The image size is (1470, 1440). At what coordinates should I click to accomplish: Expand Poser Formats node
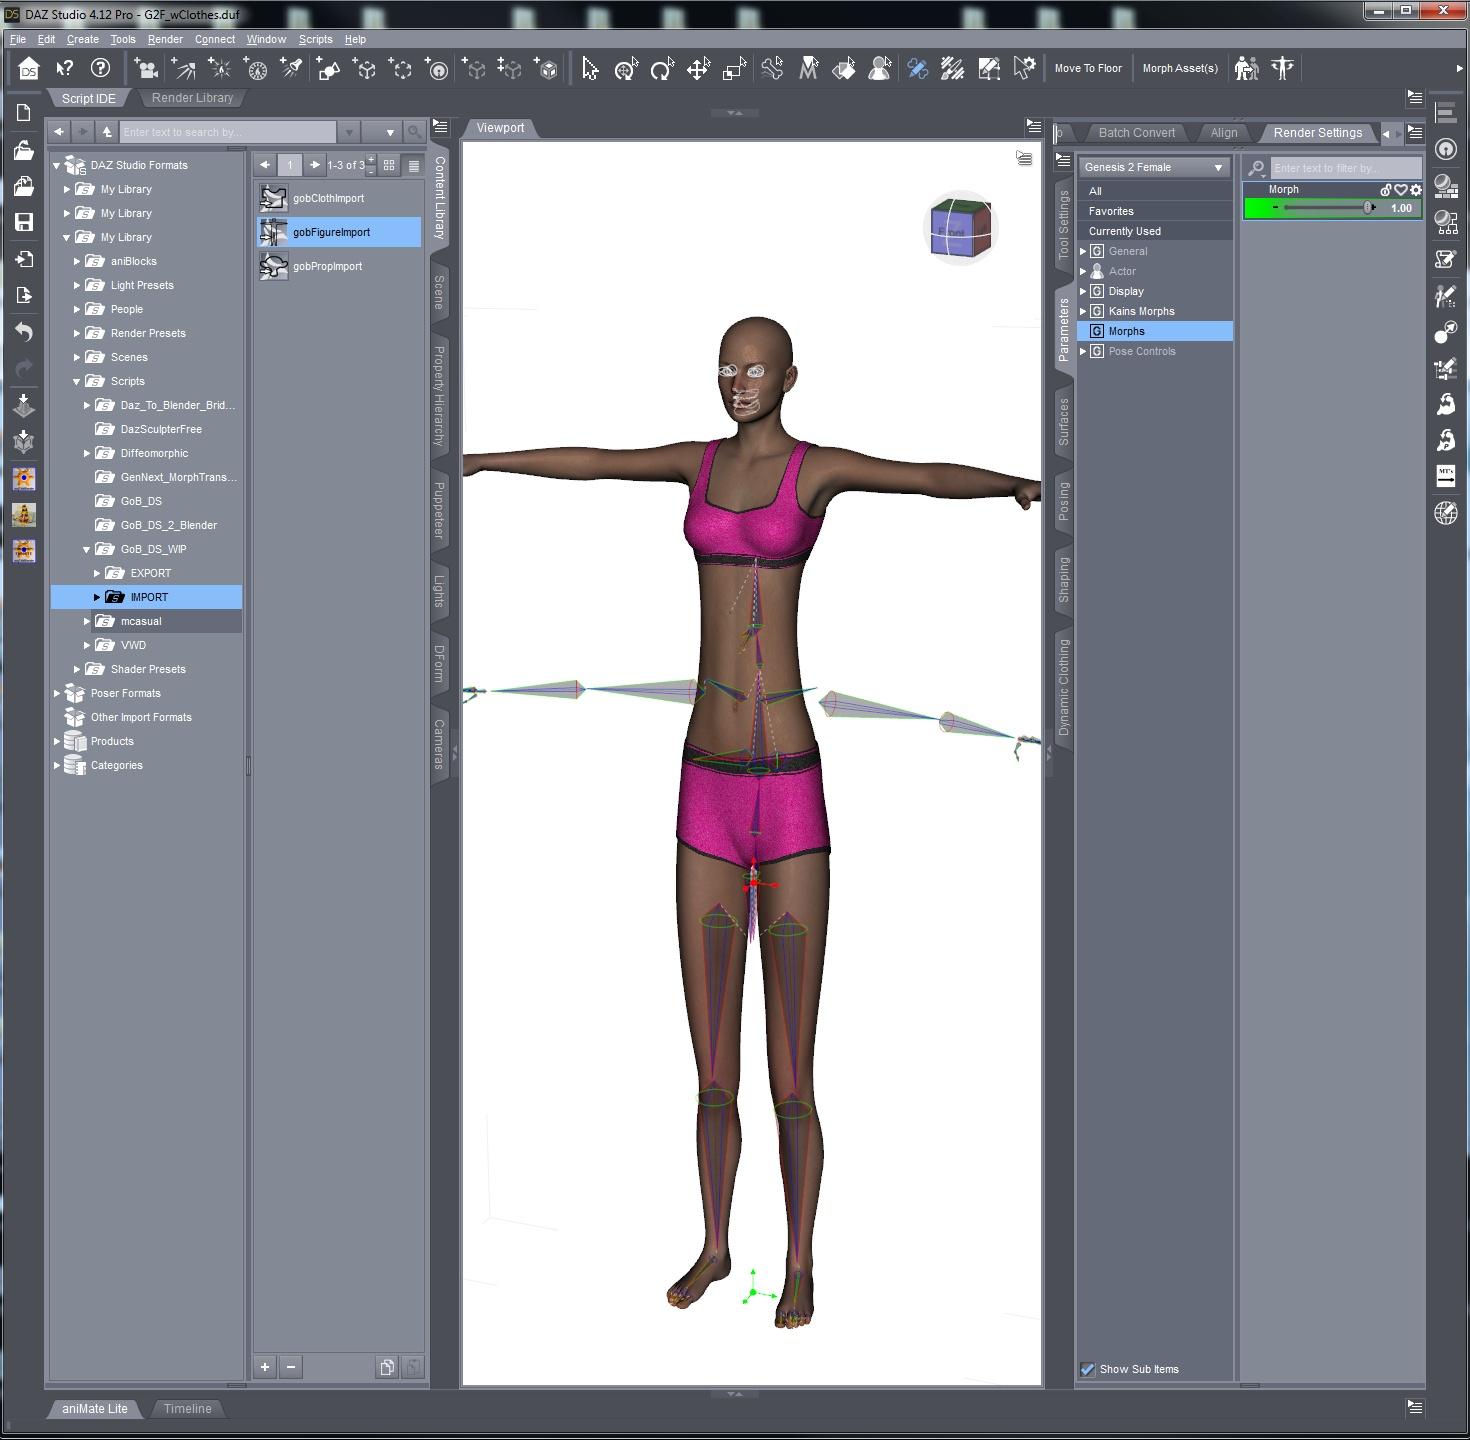click(57, 693)
